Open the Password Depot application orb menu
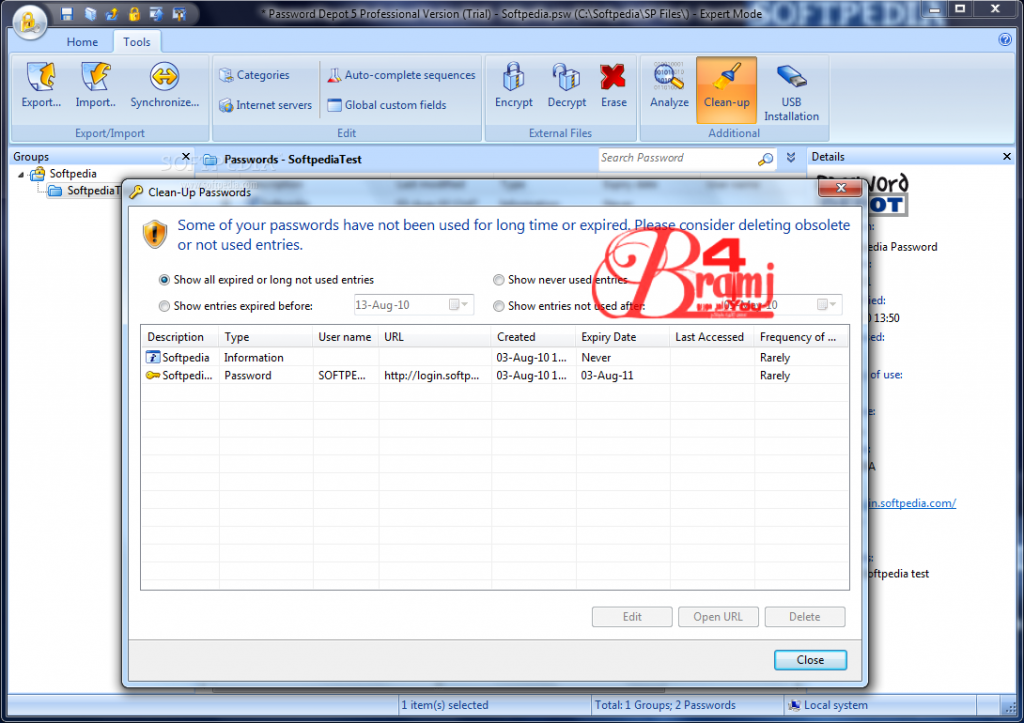 click(x=29, y=22)
